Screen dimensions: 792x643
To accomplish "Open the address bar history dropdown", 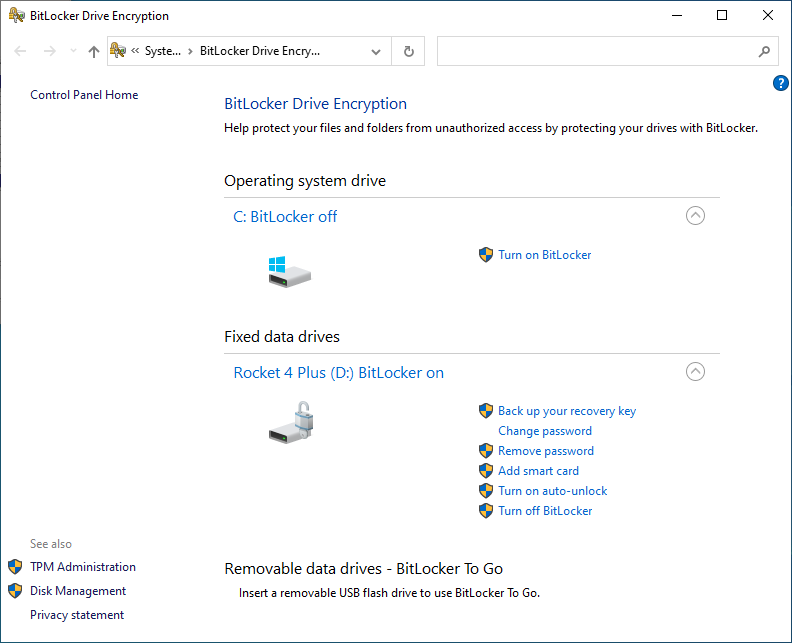I will point(376,51).
